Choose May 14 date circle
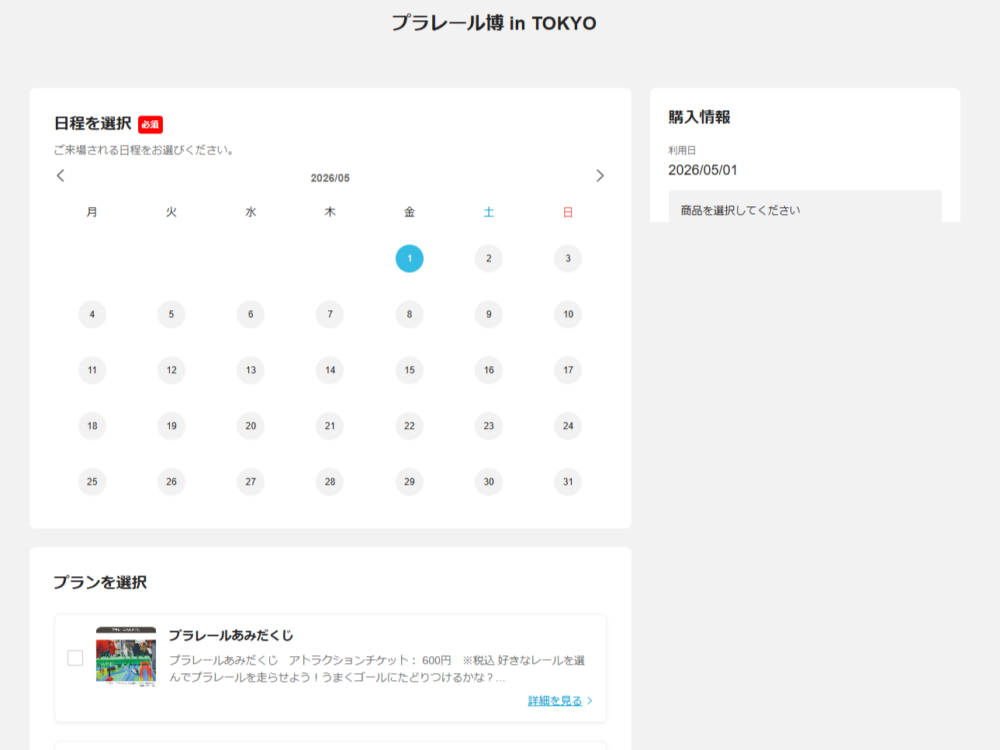 [x=330, y=370]
